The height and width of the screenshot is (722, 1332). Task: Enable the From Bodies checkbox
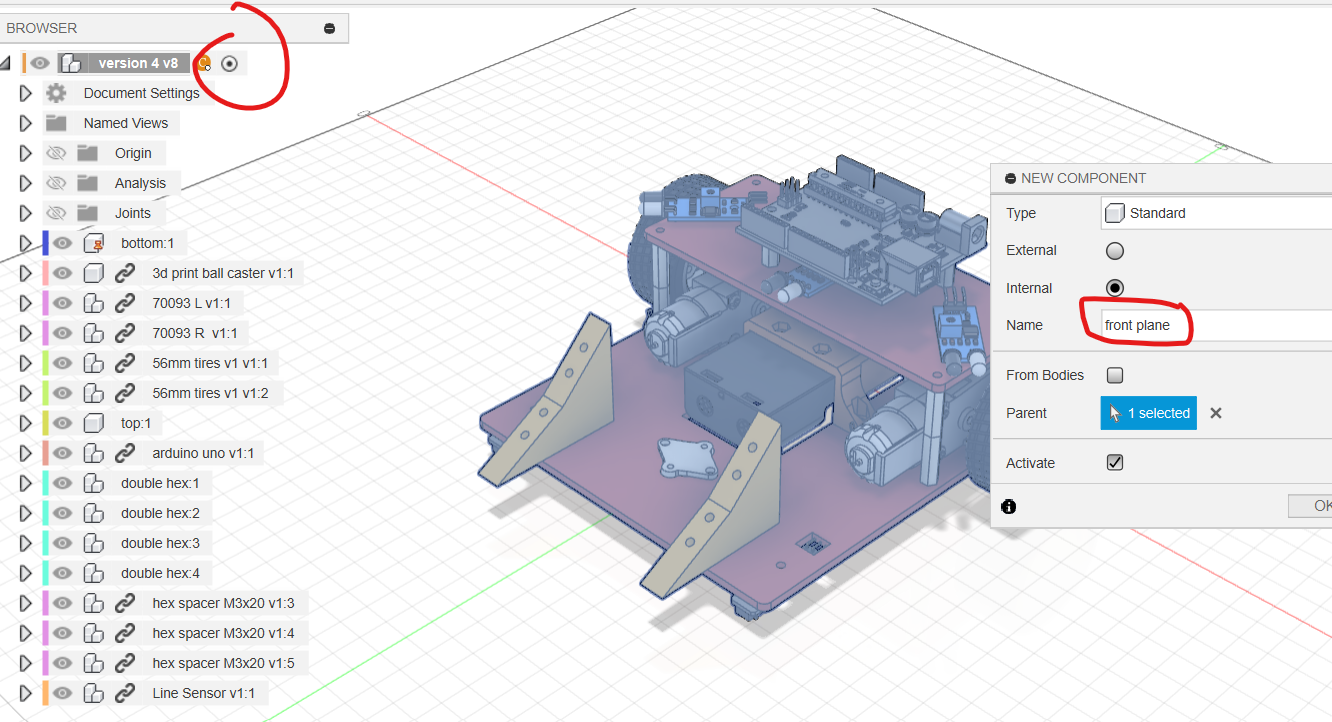(x=1115, y=375)
